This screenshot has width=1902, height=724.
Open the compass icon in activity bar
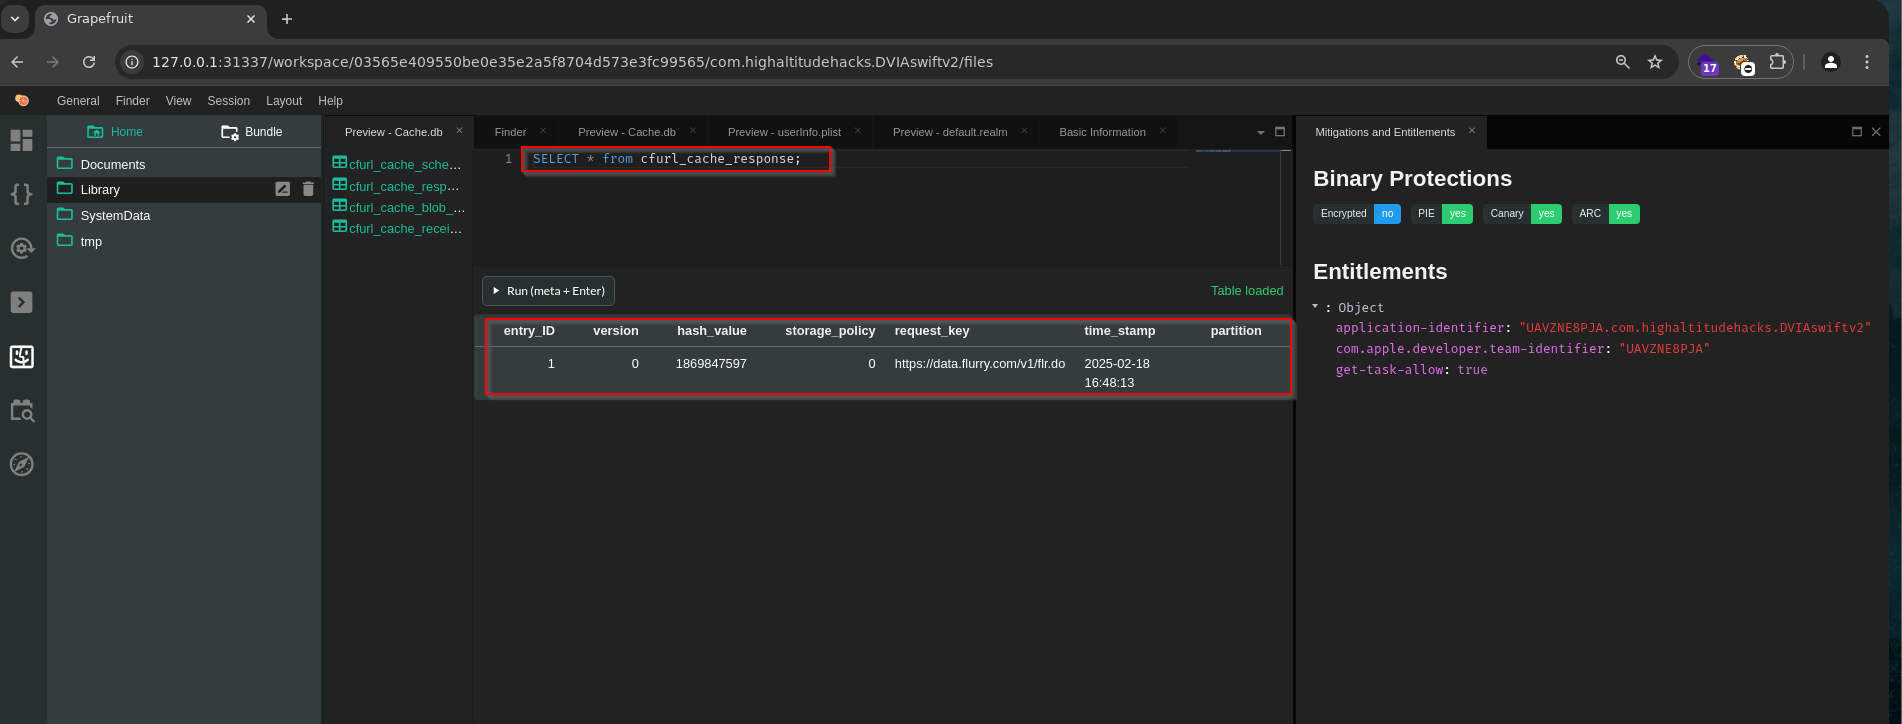coord(22,464)
